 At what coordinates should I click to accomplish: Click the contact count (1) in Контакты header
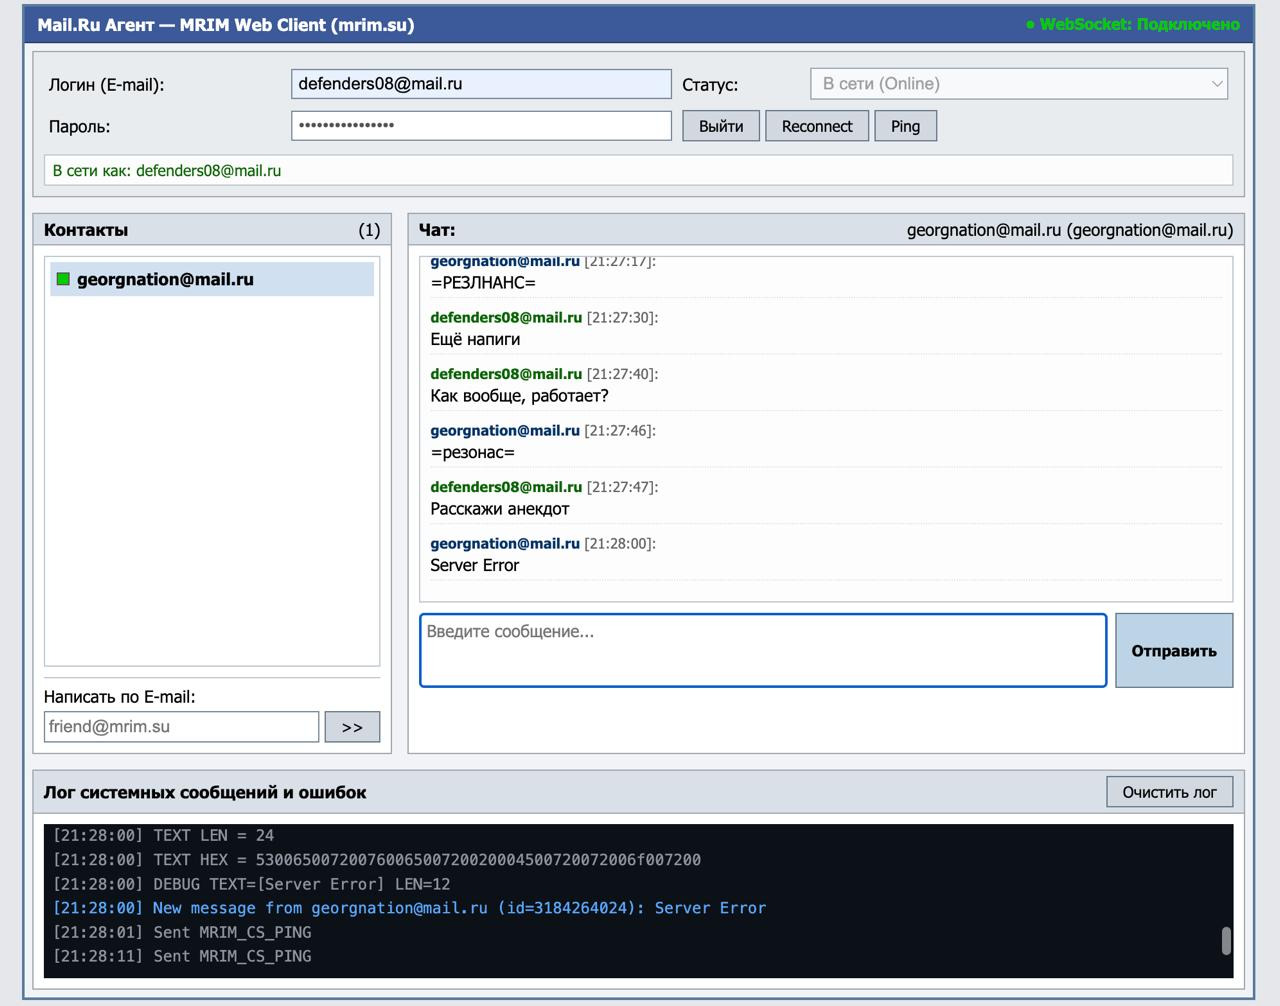pyautogui.click(x=369, y=230)
